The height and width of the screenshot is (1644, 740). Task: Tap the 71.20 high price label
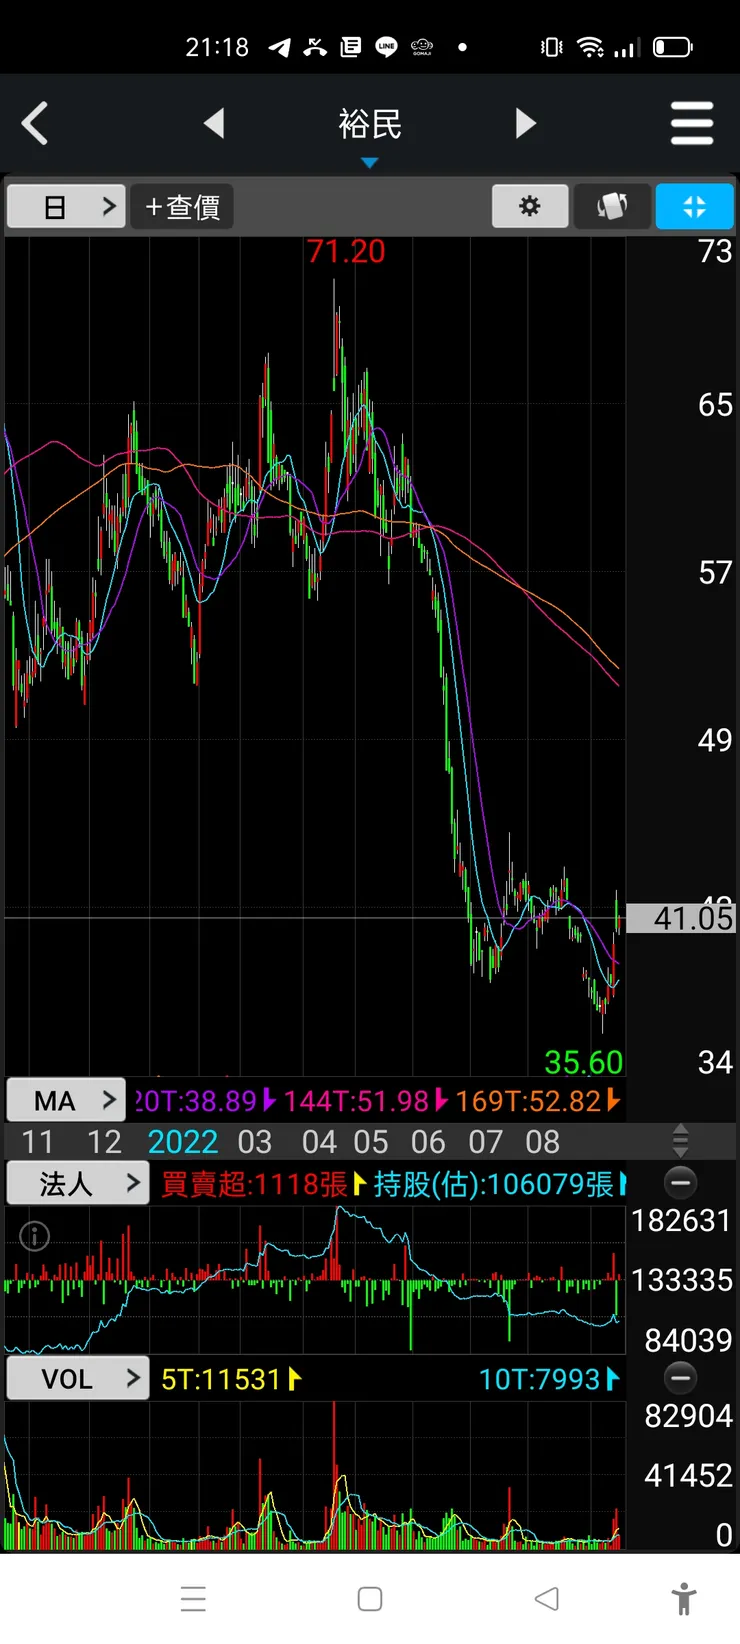(346, 251)
